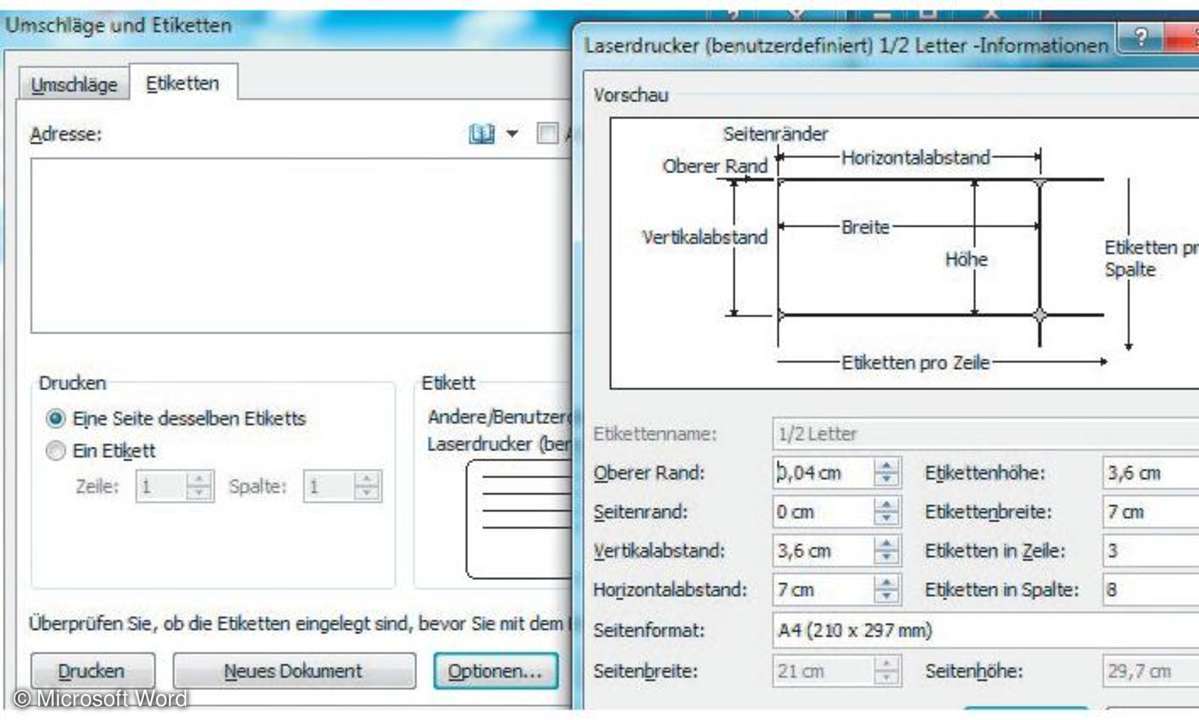
Task: Click the label preview thumbnail in Etikett
Action: (x=520, y=519)
